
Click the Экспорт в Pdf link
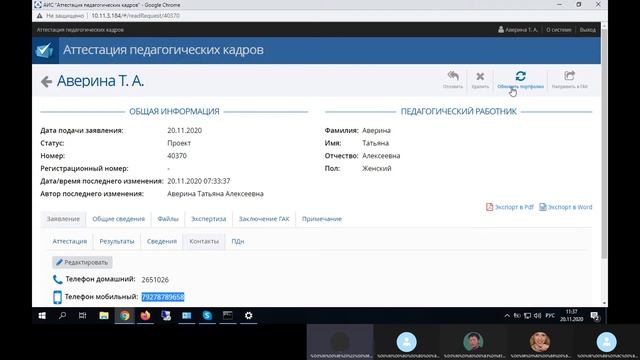point(509,207)
